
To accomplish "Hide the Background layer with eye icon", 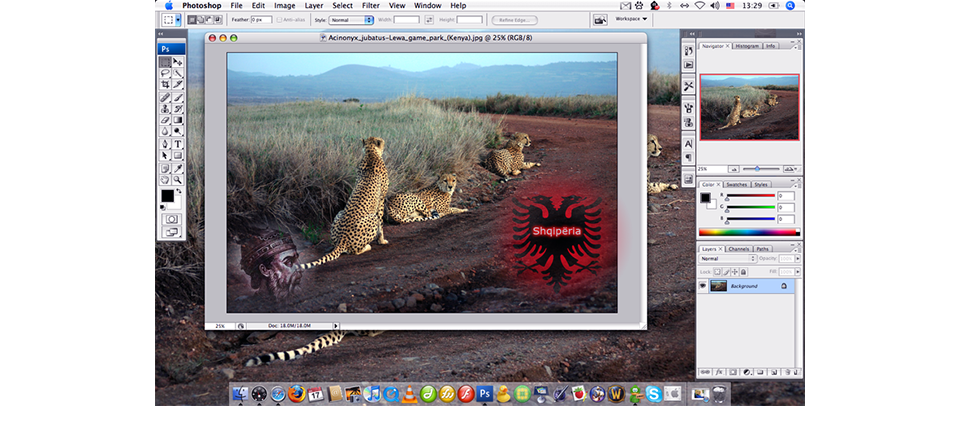I will [703, 285].
